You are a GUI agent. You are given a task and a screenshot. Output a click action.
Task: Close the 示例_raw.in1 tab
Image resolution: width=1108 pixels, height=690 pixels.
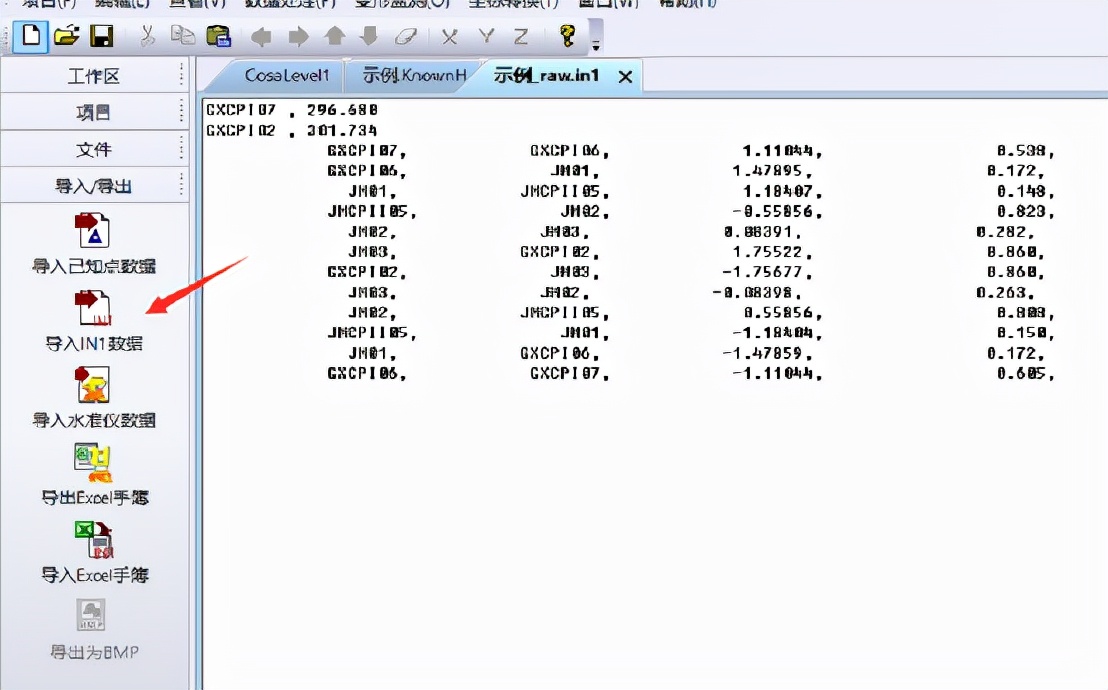625,77
